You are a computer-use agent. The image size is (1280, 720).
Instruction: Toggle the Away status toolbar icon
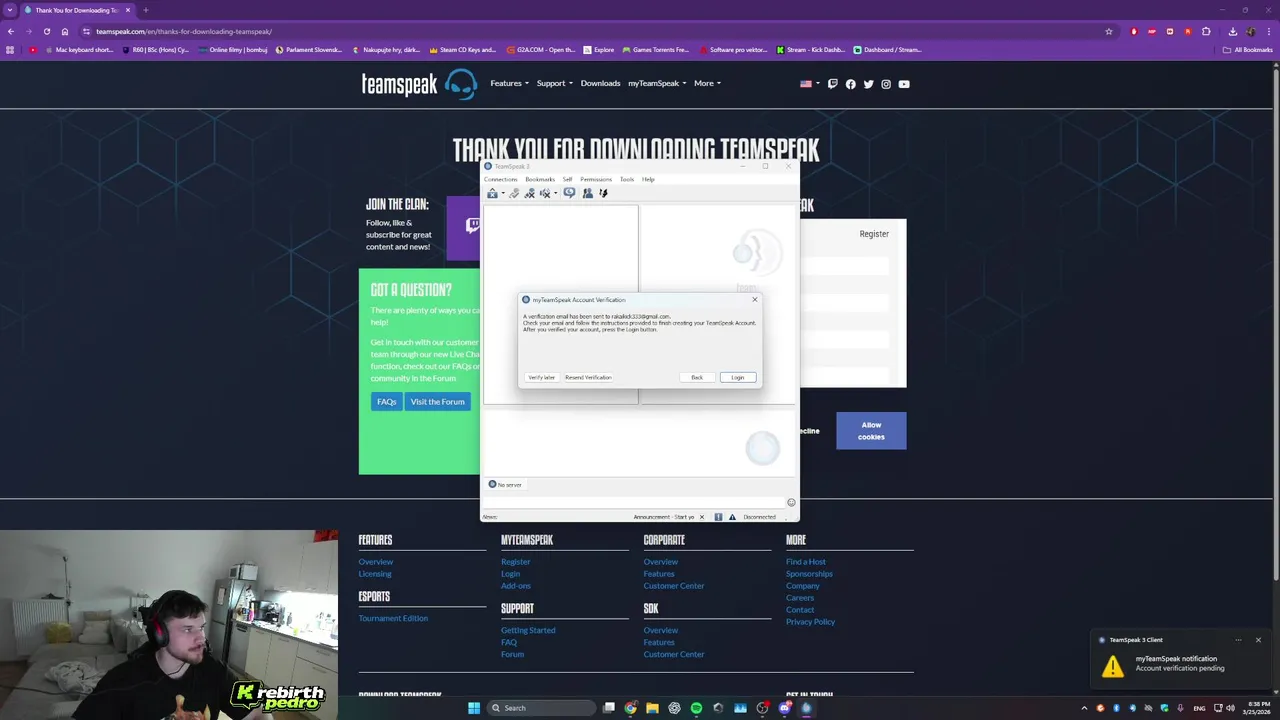[x=569, y=193]
